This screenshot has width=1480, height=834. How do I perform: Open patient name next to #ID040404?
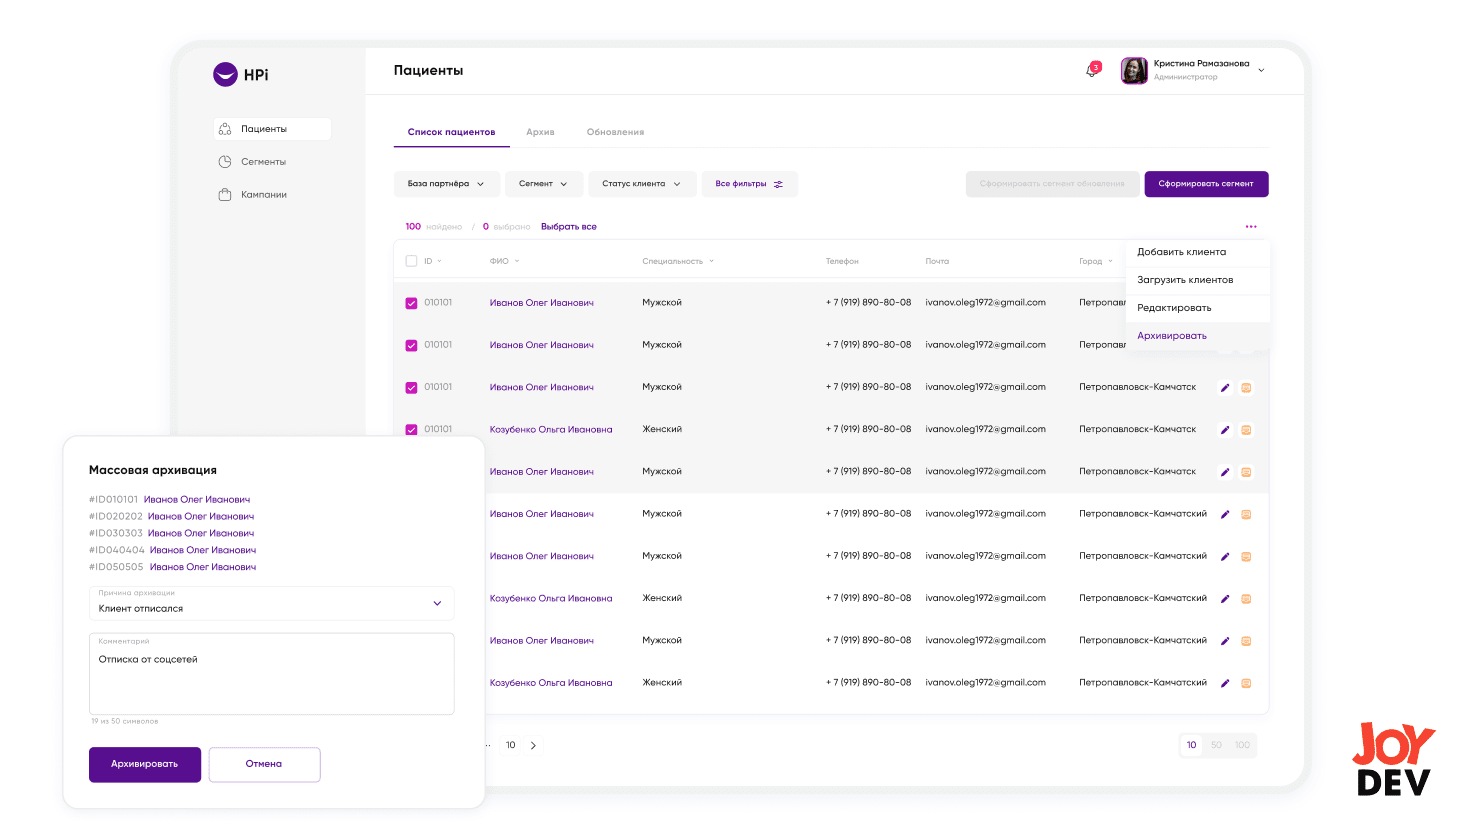pyautogui.click(x=203, y=551)
